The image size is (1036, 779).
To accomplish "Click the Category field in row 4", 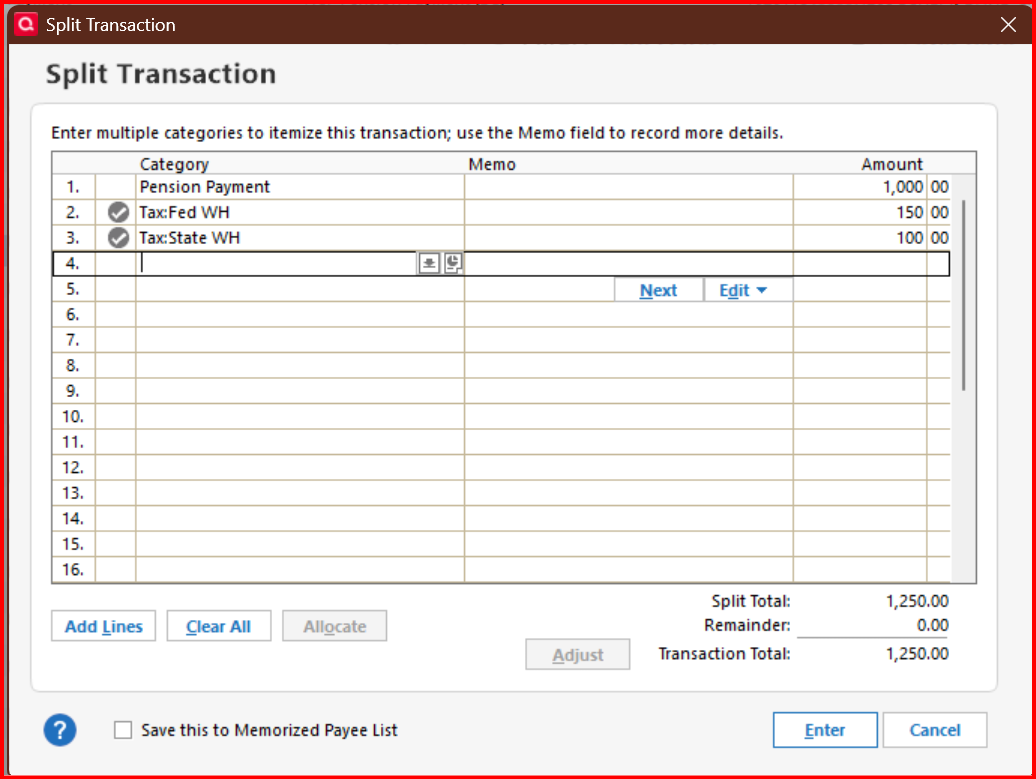I will tap(278, 264).
